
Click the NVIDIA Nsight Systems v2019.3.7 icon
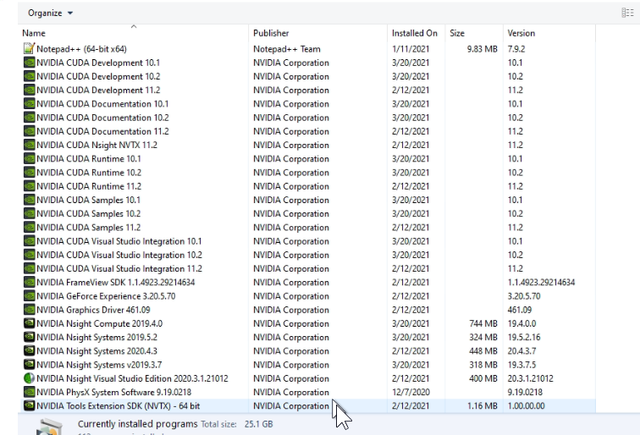tap(29, 364)
